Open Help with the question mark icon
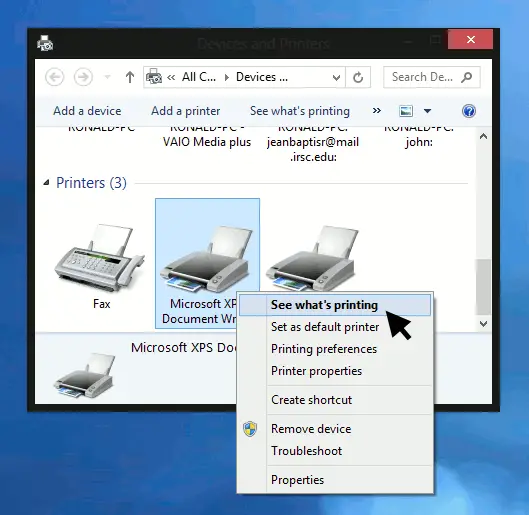 tap(469, 111)
